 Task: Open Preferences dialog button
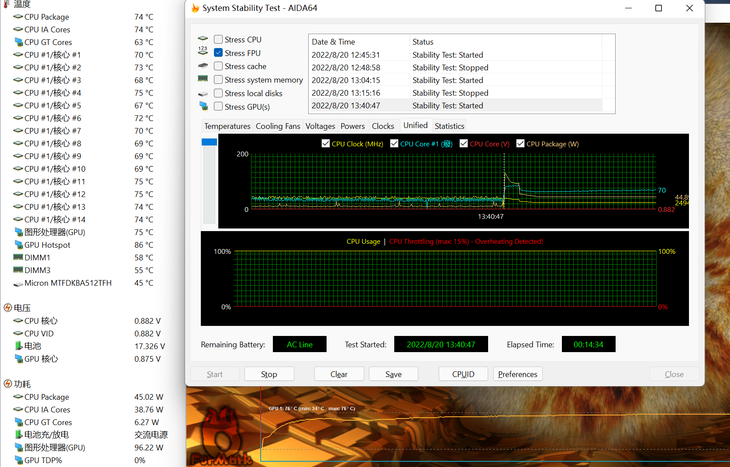(518, 374)
